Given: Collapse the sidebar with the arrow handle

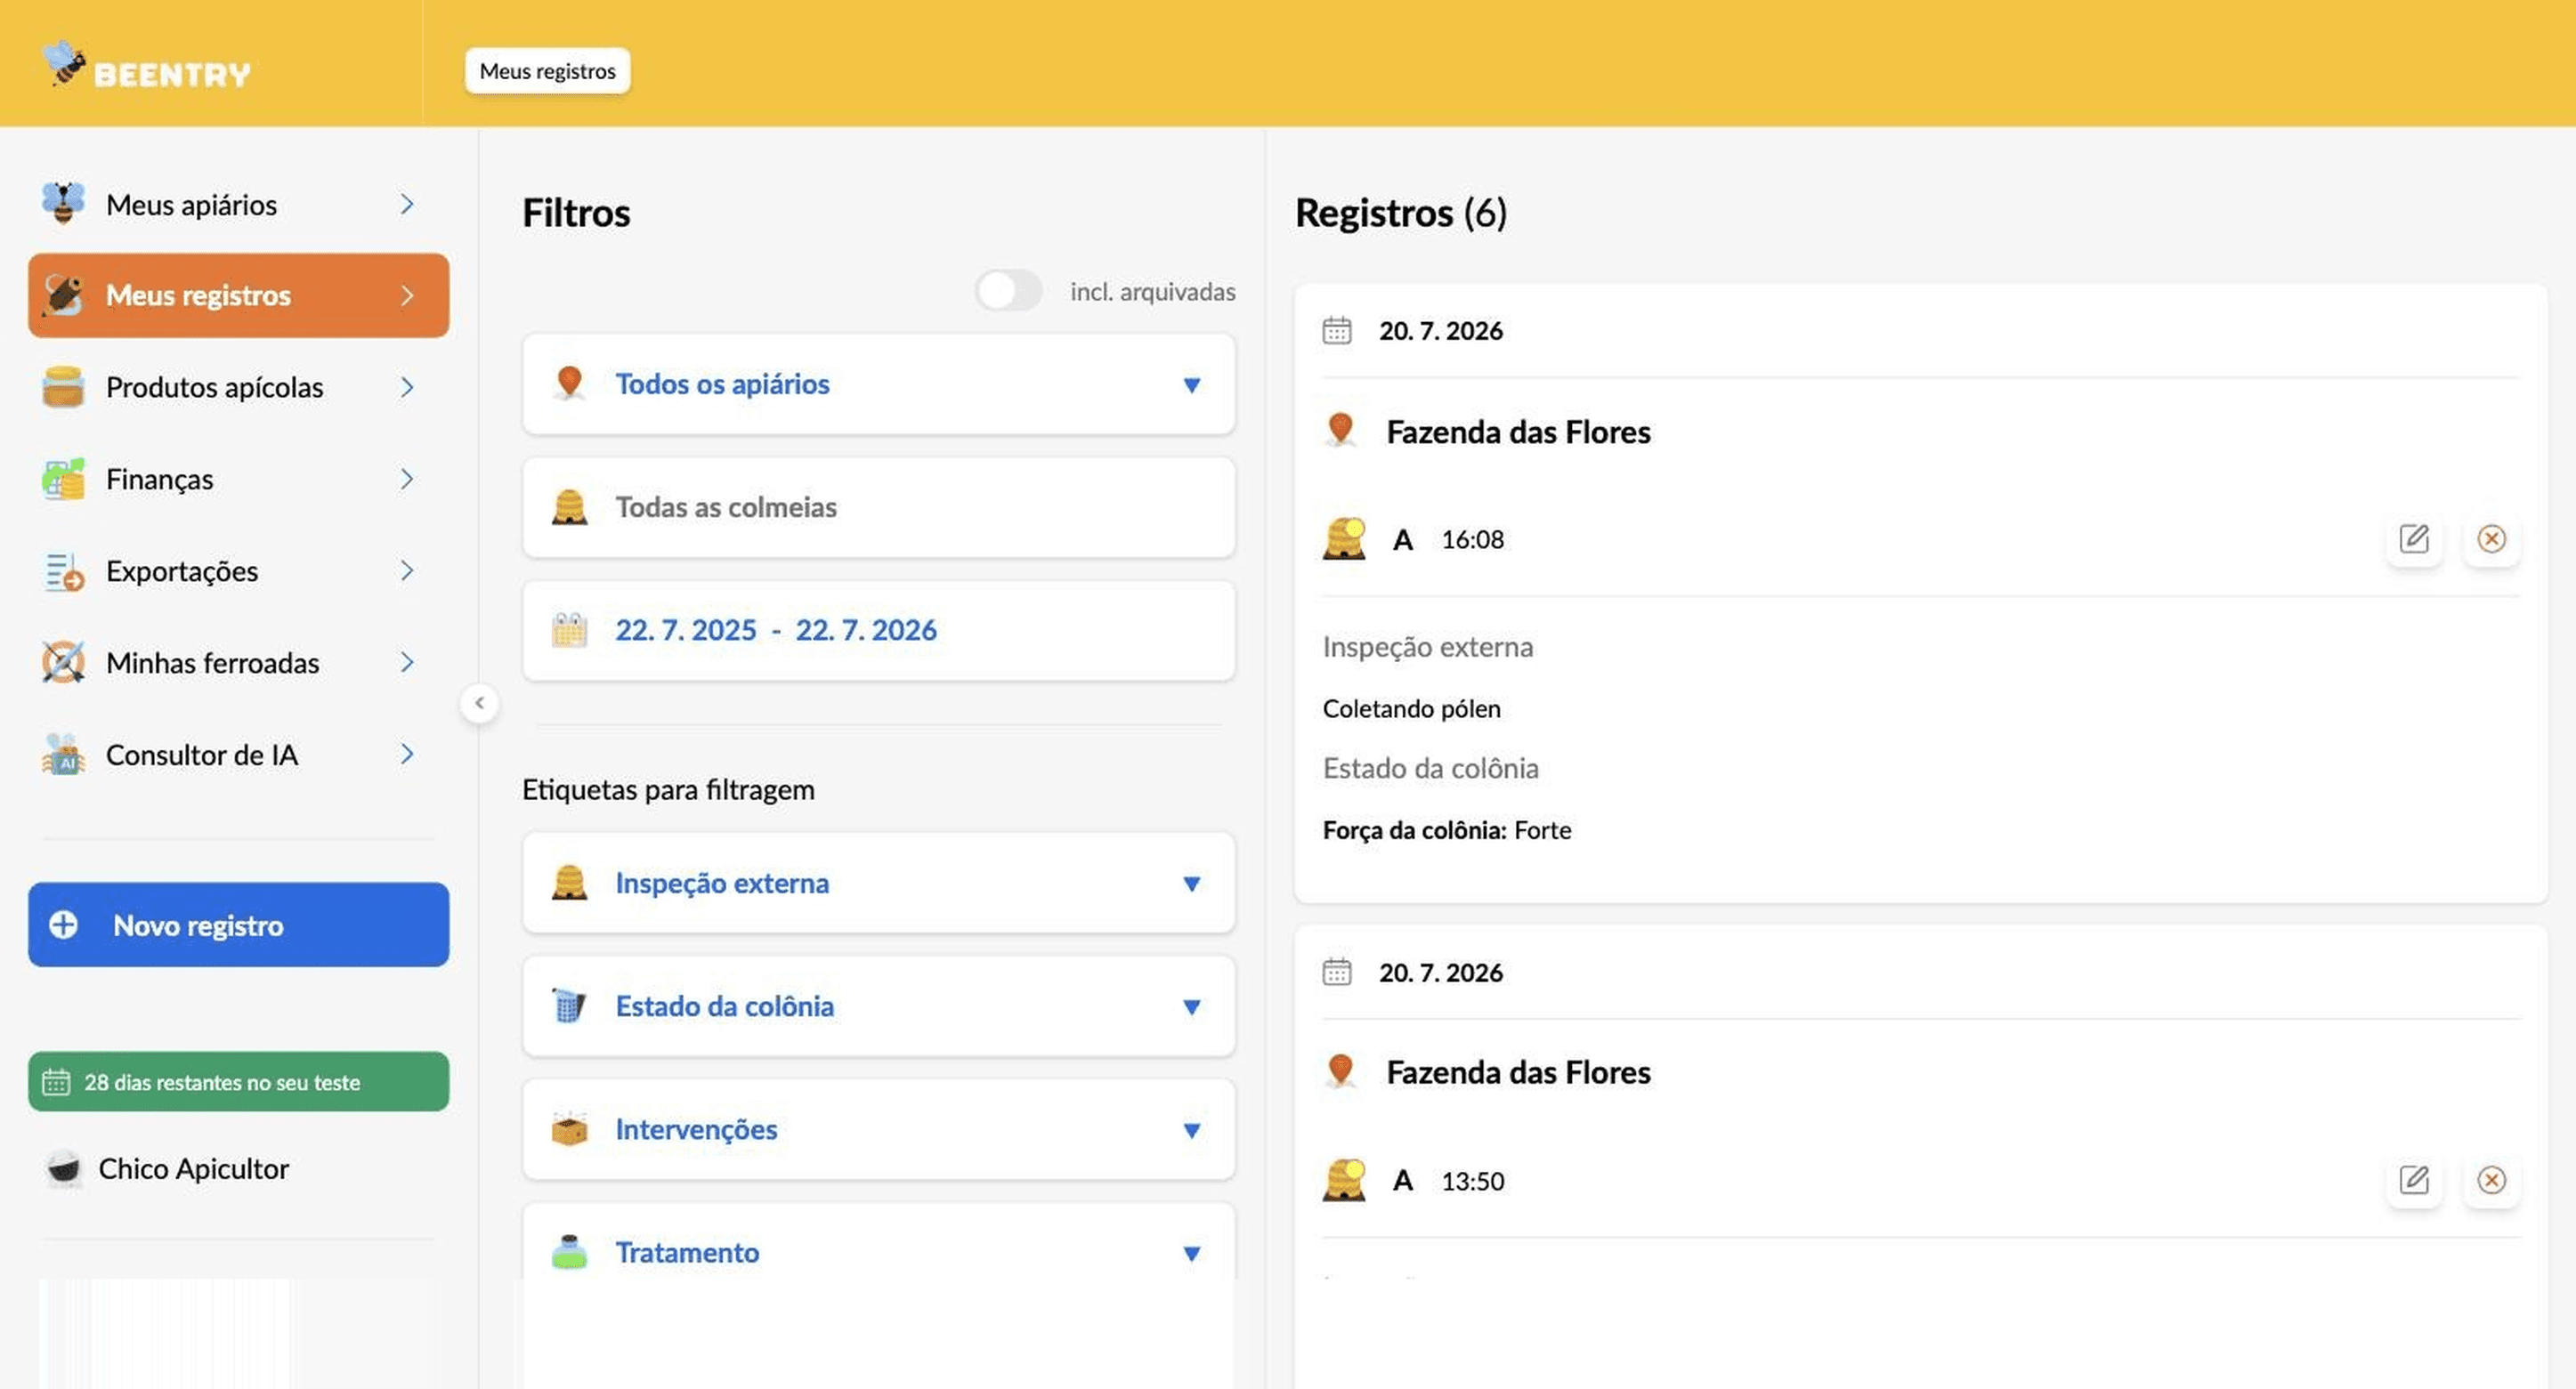Looking at the screenshot, I should pyautogui.click(x=479, y=703).
